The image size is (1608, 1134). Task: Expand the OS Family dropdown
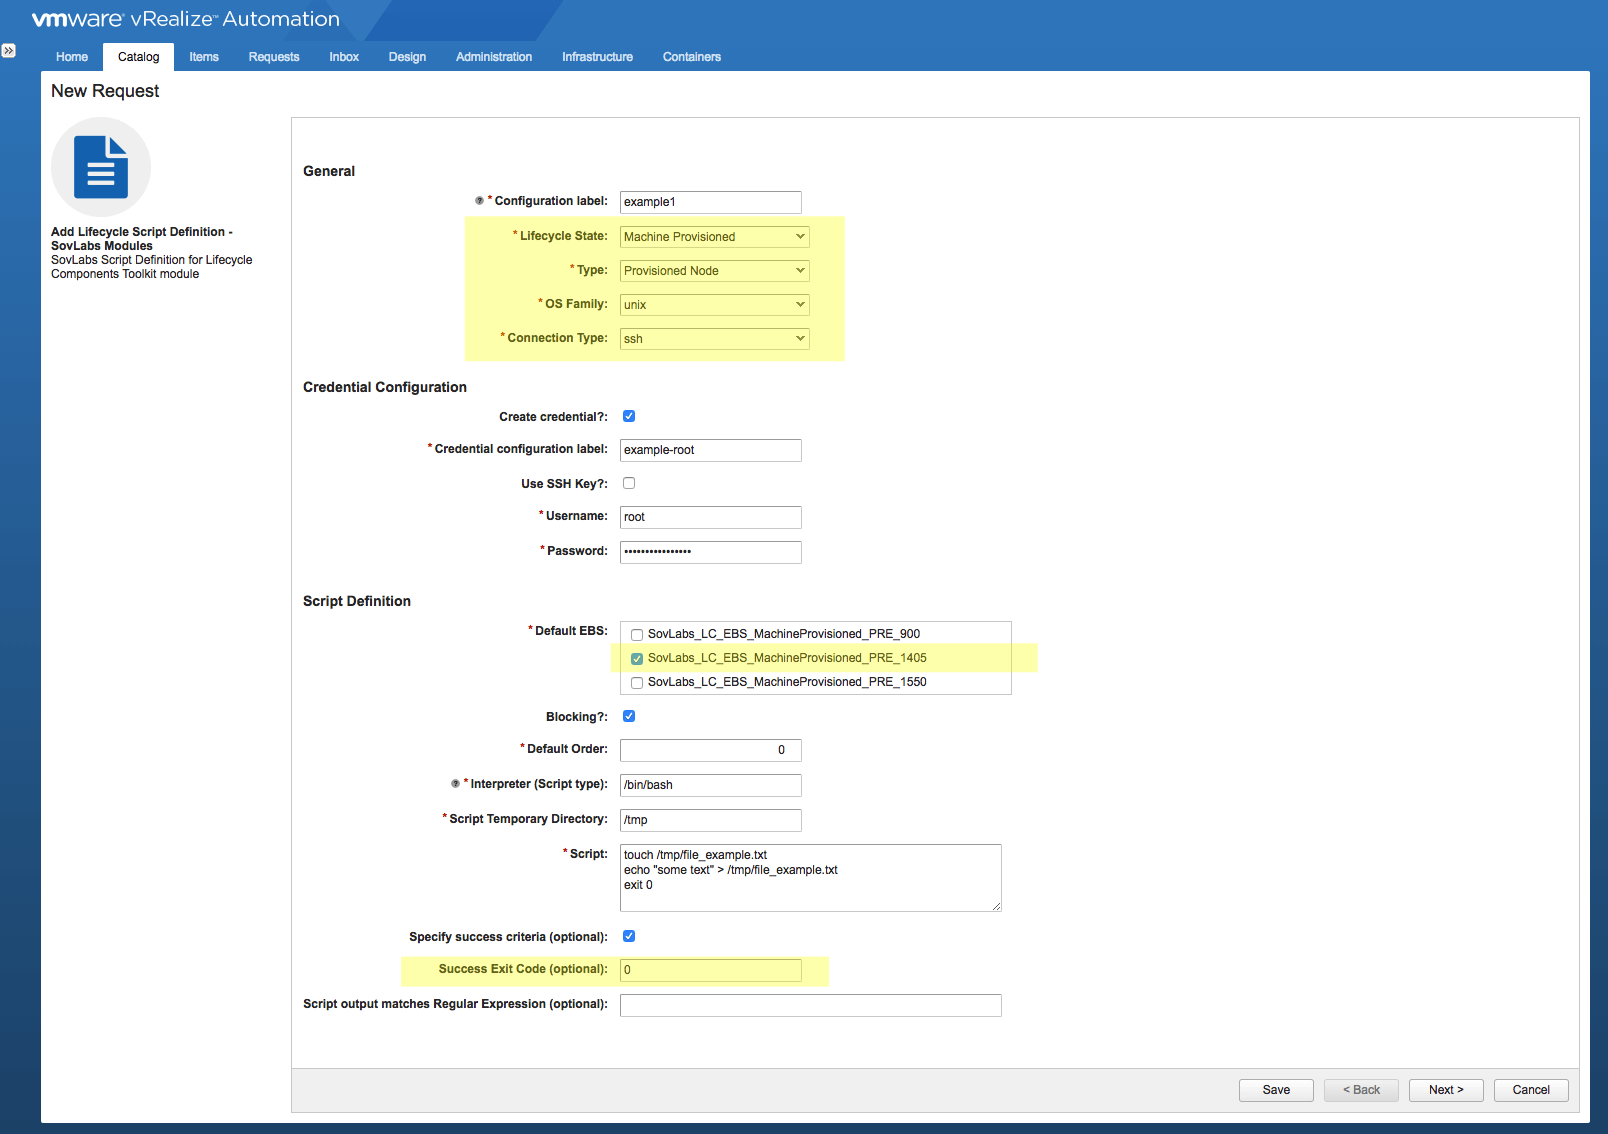tap(714, 305)
